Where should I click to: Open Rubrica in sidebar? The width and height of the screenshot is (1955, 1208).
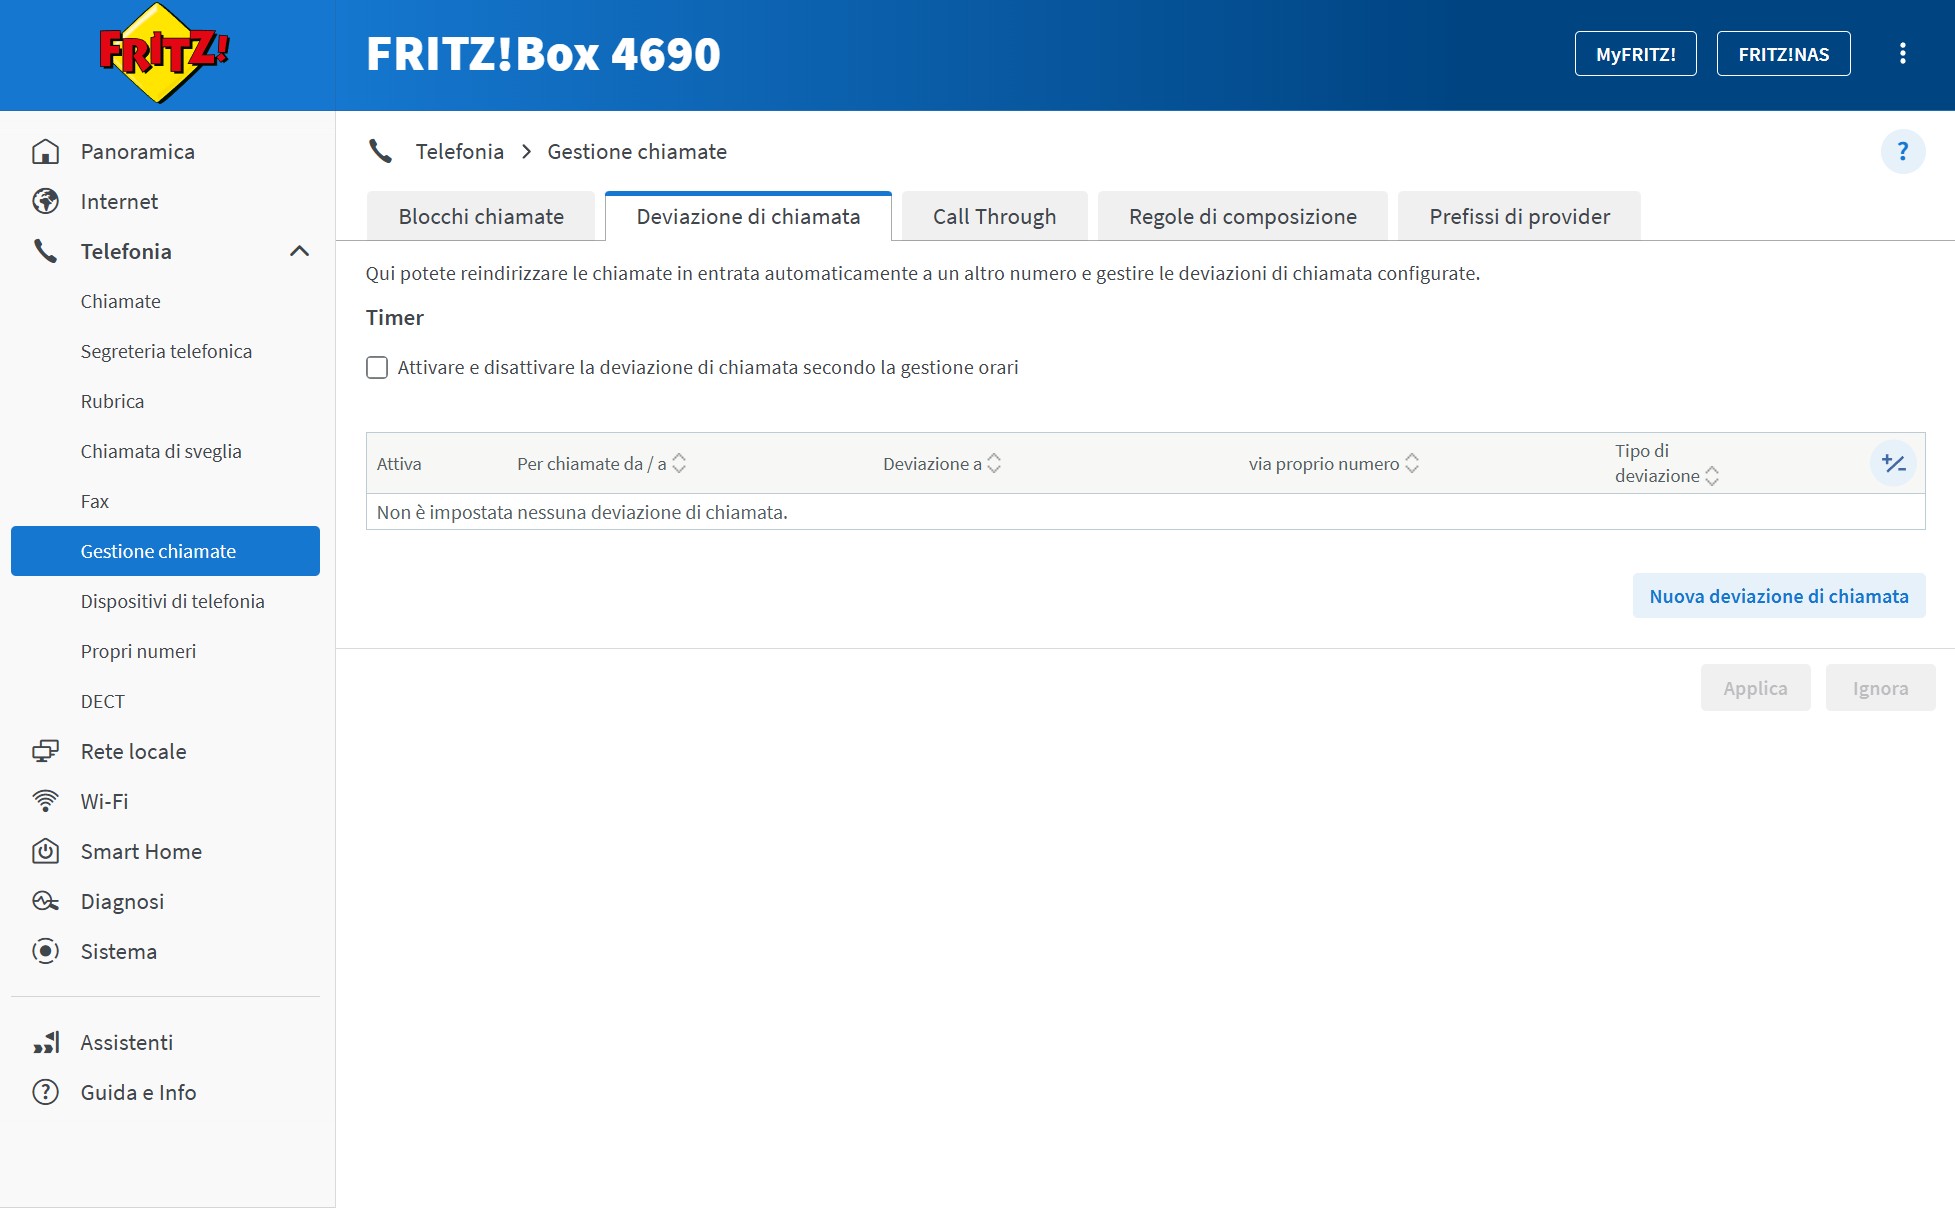pos(112,402)
